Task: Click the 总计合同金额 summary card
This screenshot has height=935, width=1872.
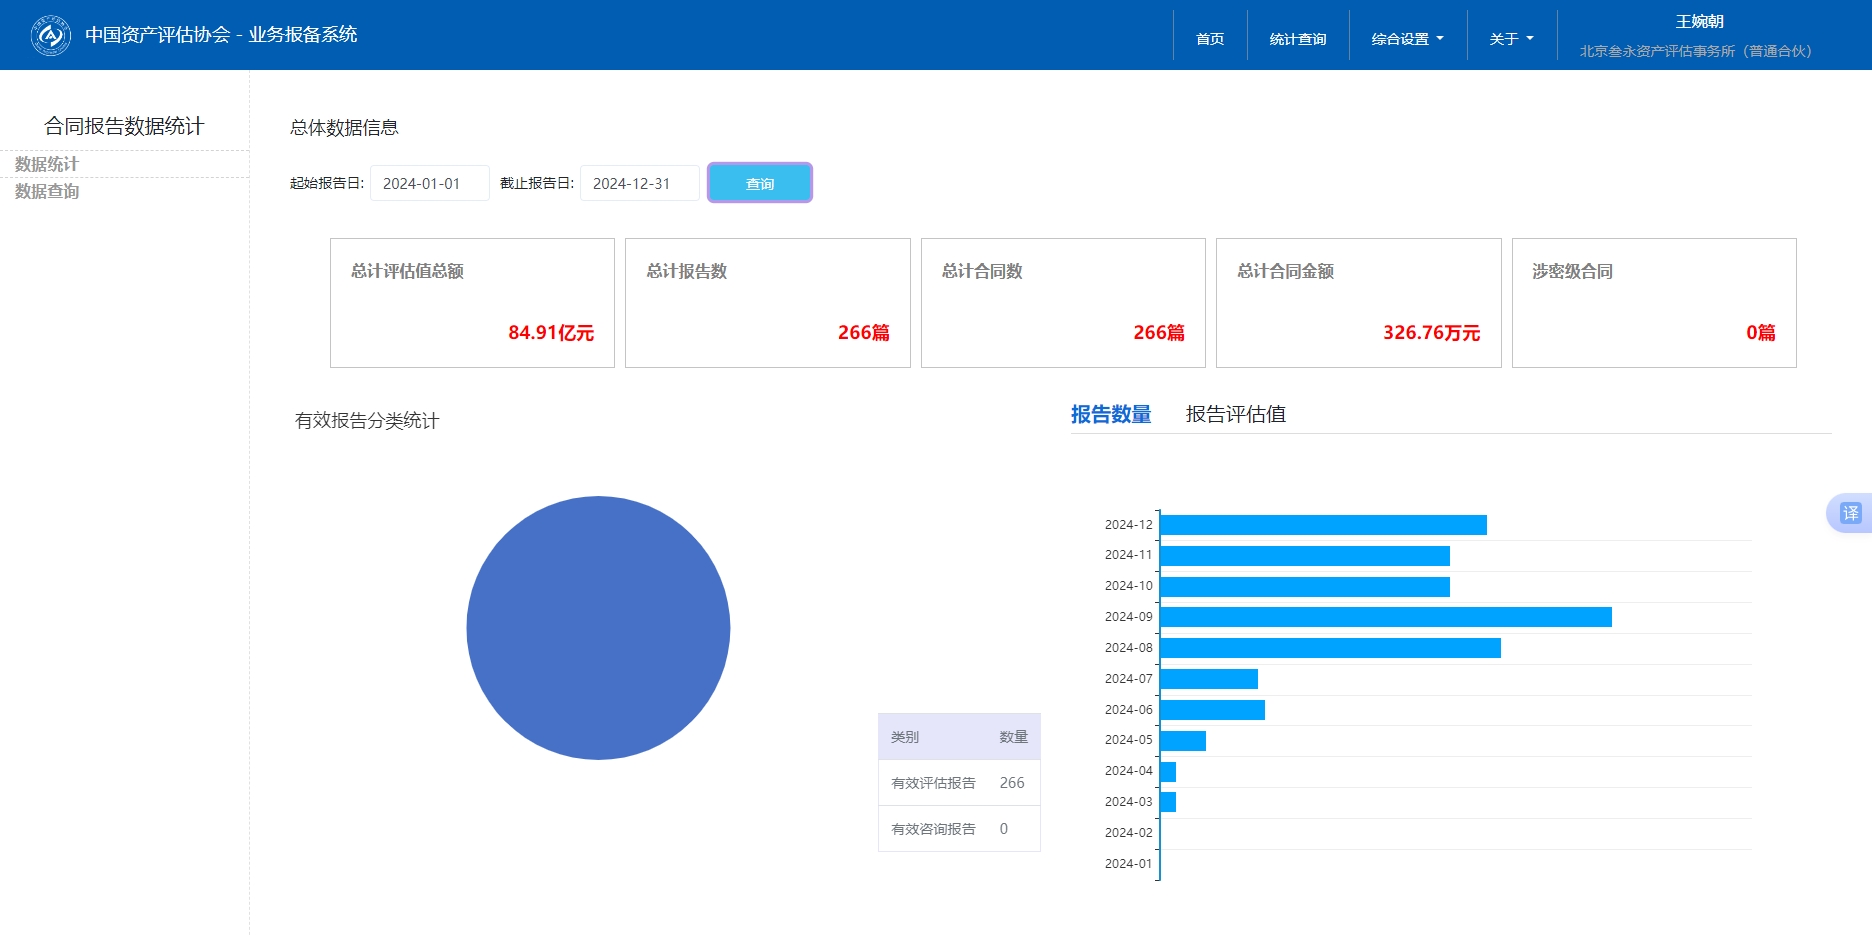Action: pos(1358,303)
